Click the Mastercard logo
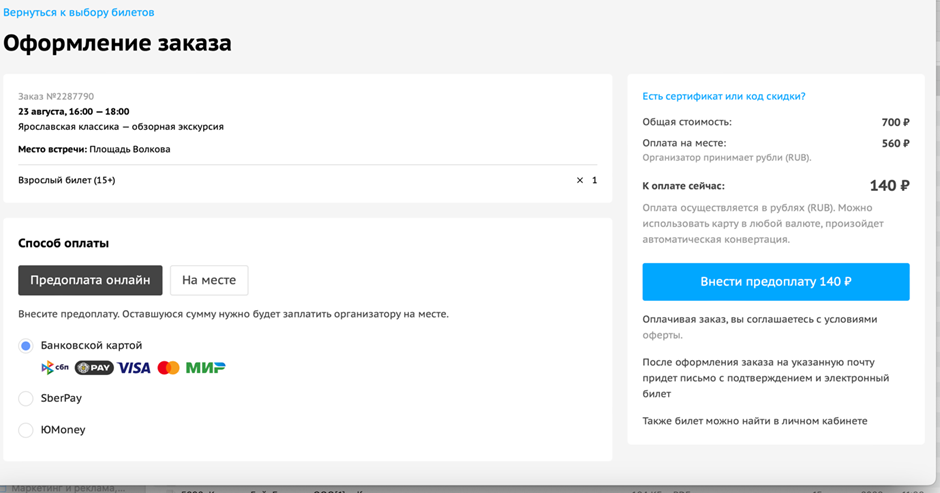940x493 pixels. click(x=168, y=368)
